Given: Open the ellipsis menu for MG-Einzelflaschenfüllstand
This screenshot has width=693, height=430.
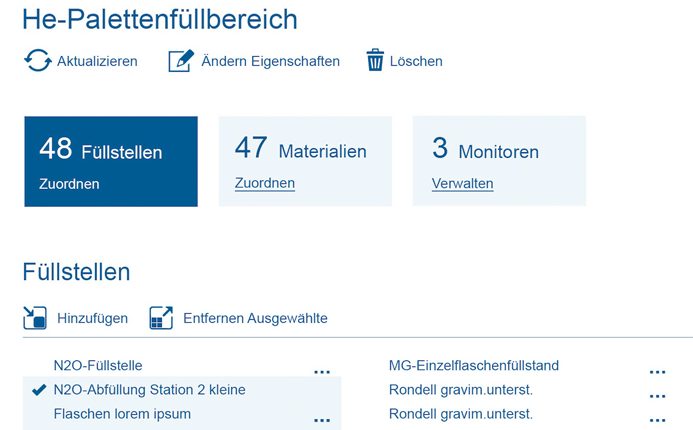Looking at the screenshot, I should tap(657, 372).
